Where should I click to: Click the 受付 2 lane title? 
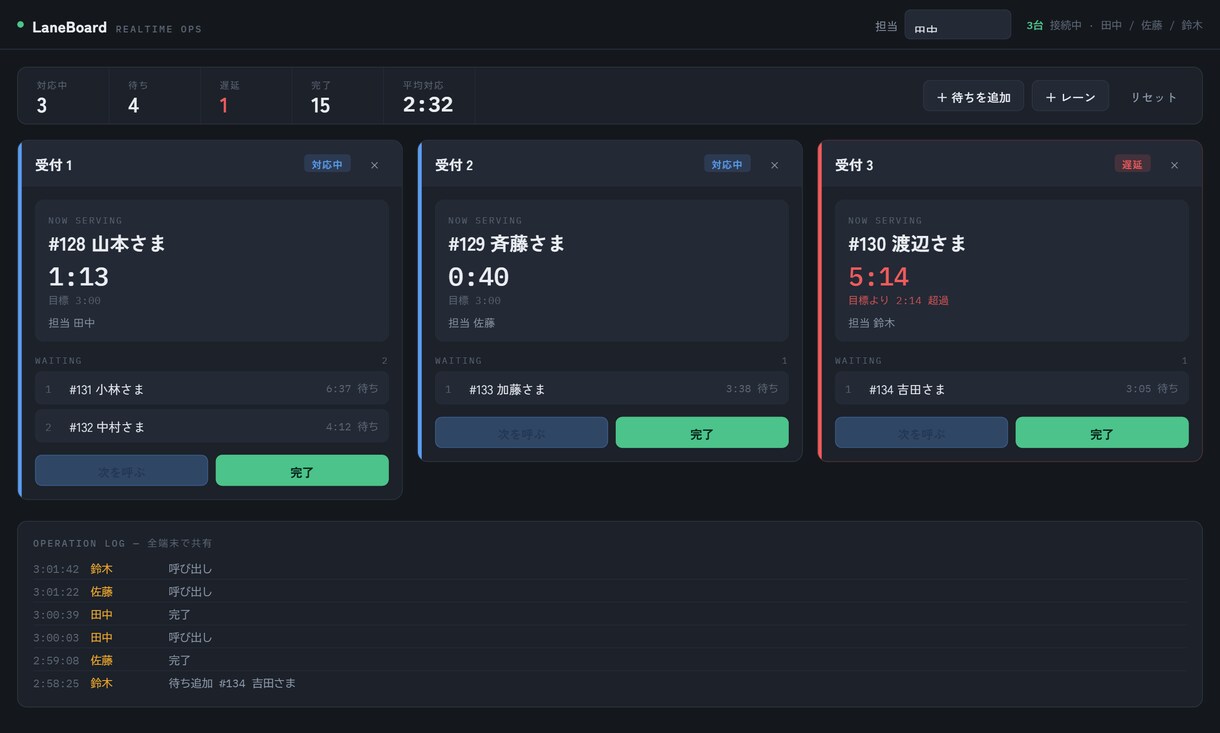pyautogui.click(x=454, y=165)
